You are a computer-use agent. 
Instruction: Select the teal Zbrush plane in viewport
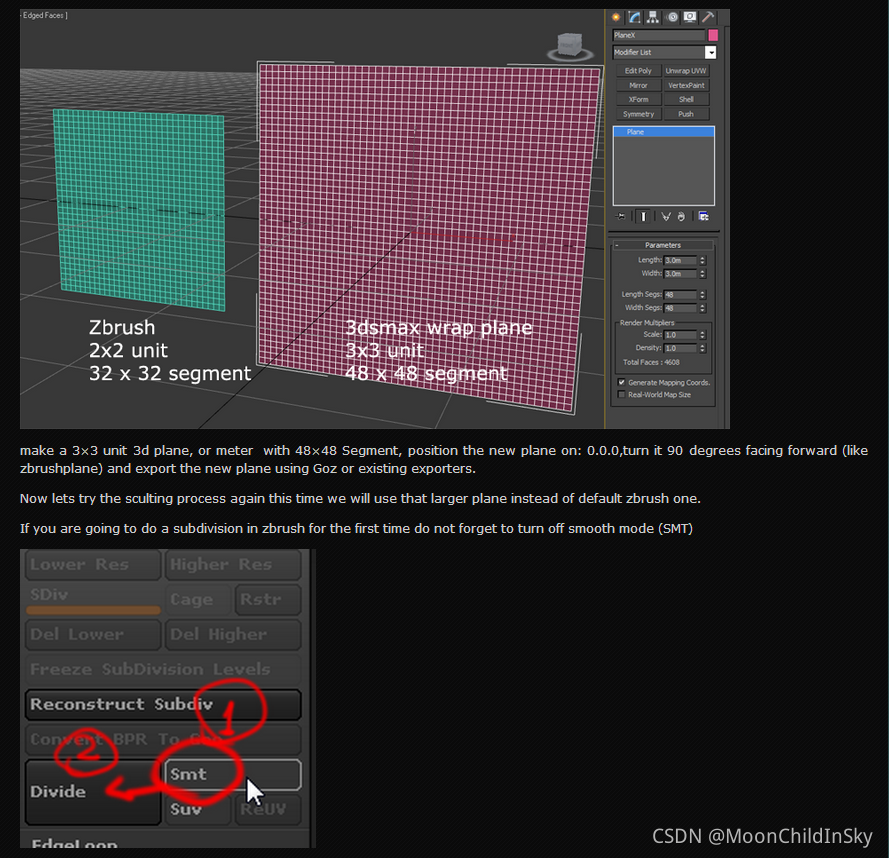click(141, 210)
